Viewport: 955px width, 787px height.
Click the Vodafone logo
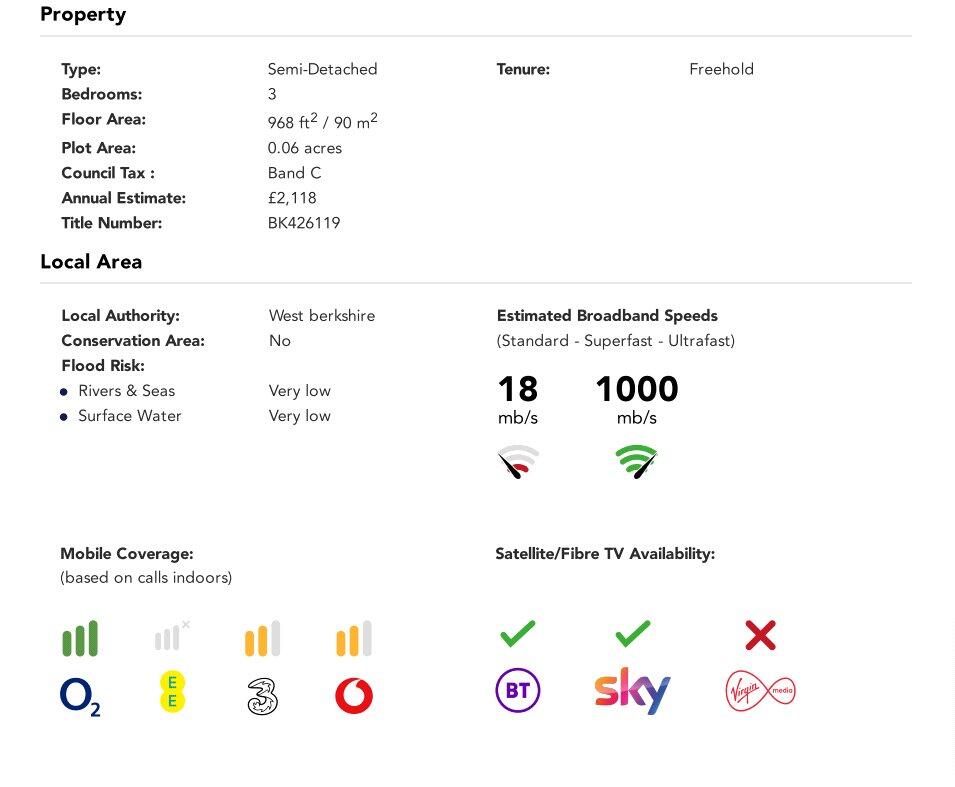354,696
